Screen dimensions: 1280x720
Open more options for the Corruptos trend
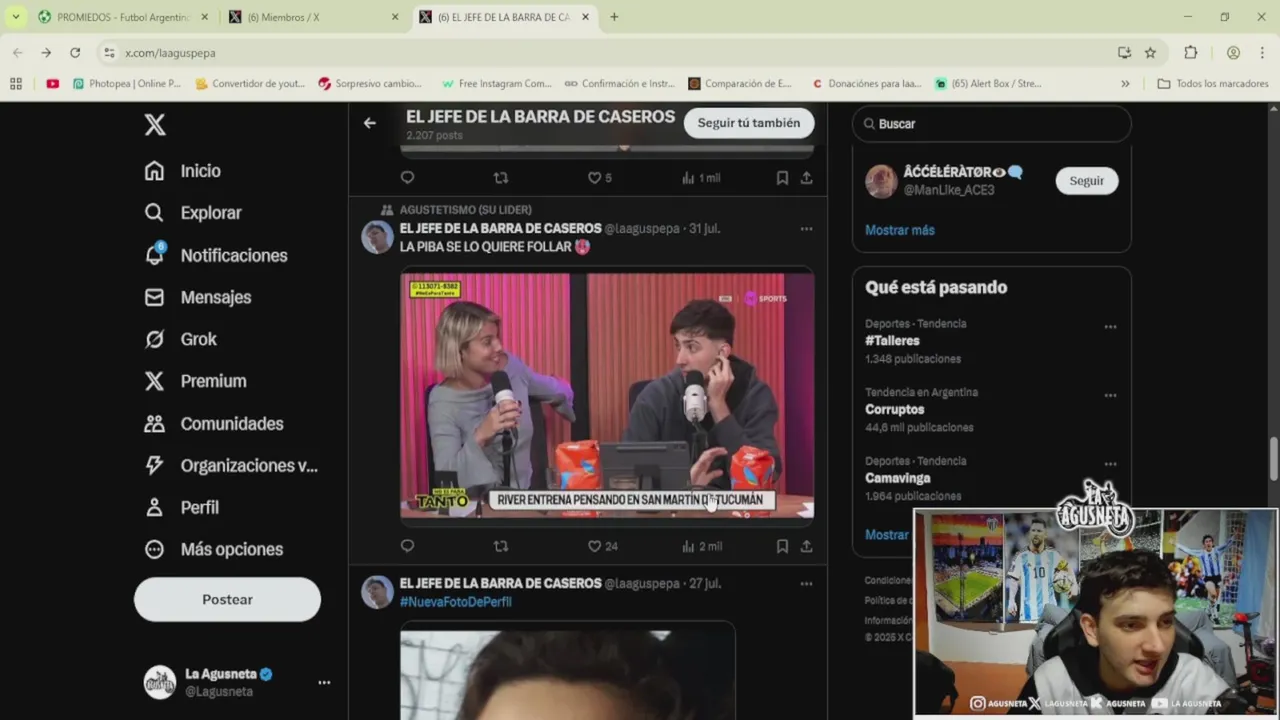point(1110,396)
